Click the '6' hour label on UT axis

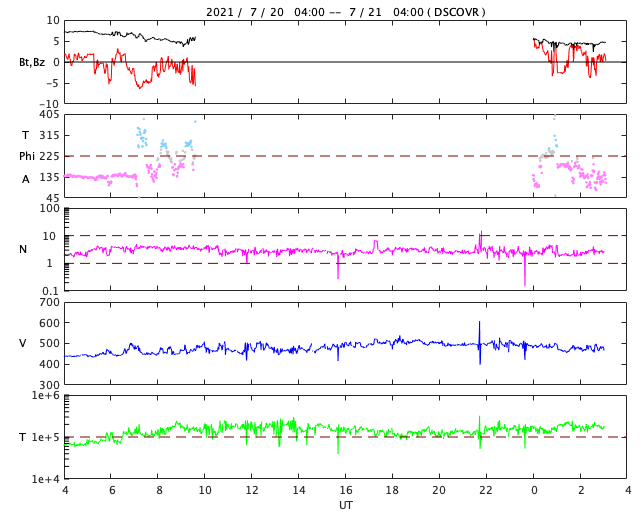click(111, 490)
